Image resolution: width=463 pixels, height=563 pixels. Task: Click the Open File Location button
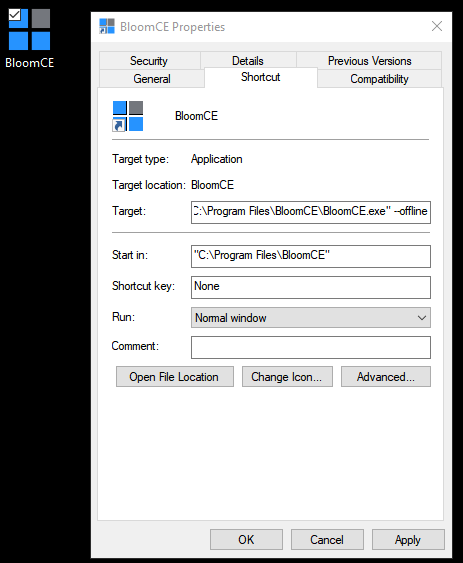tap(175, 377)
